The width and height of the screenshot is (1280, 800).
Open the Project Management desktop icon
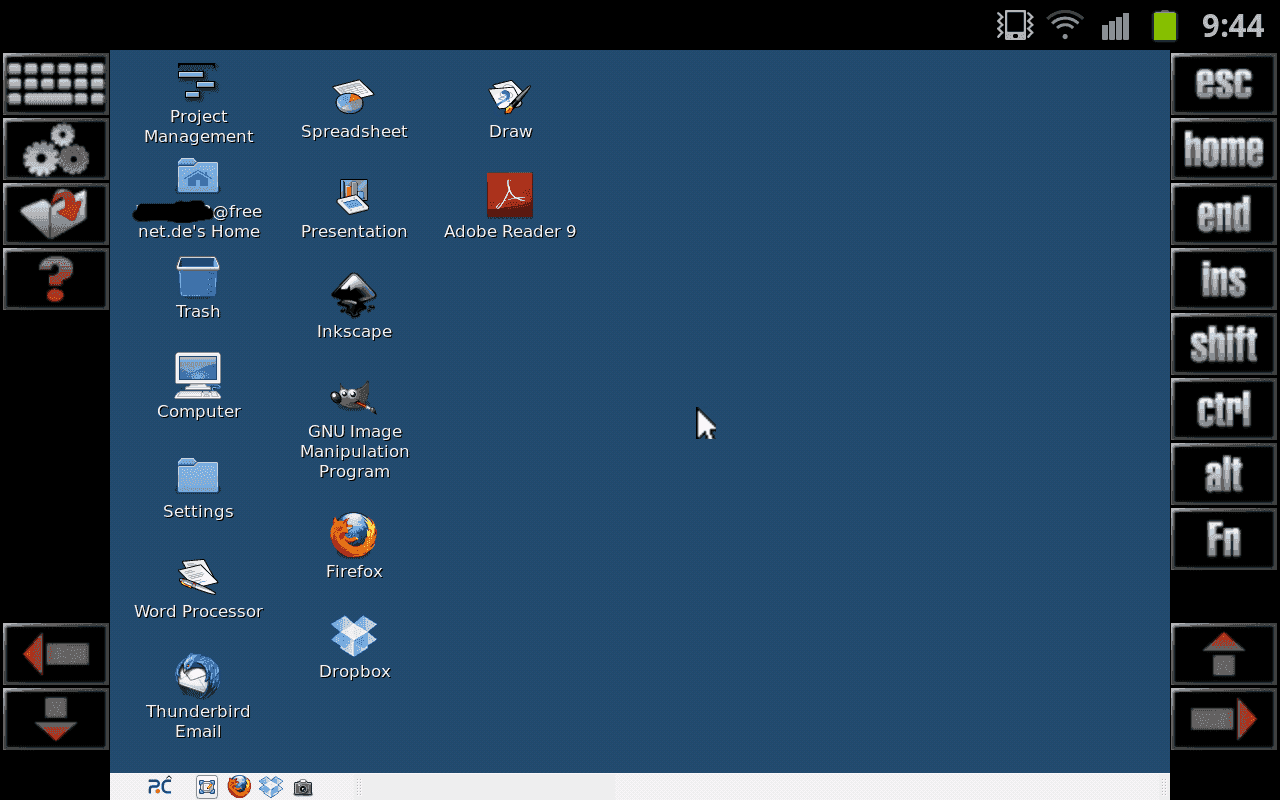coord(198,82)
